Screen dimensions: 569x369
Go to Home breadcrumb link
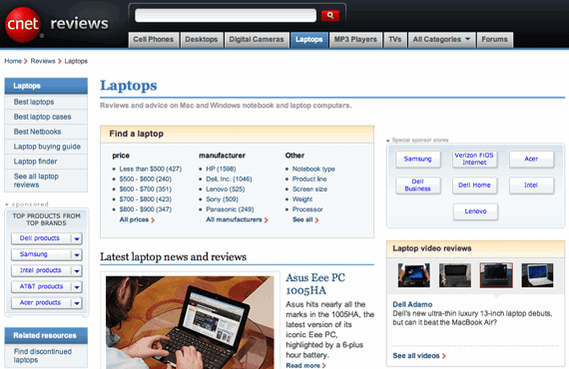pos(13,61)
